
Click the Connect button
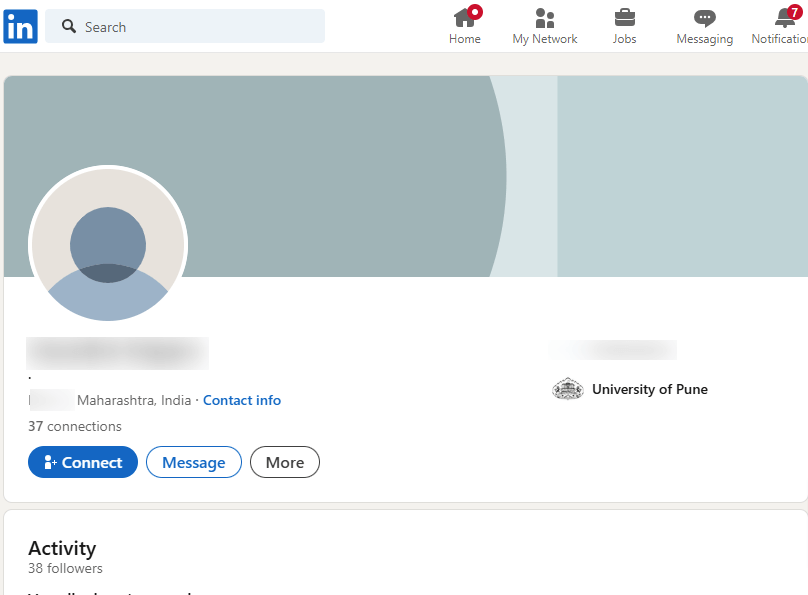point(82,462)
